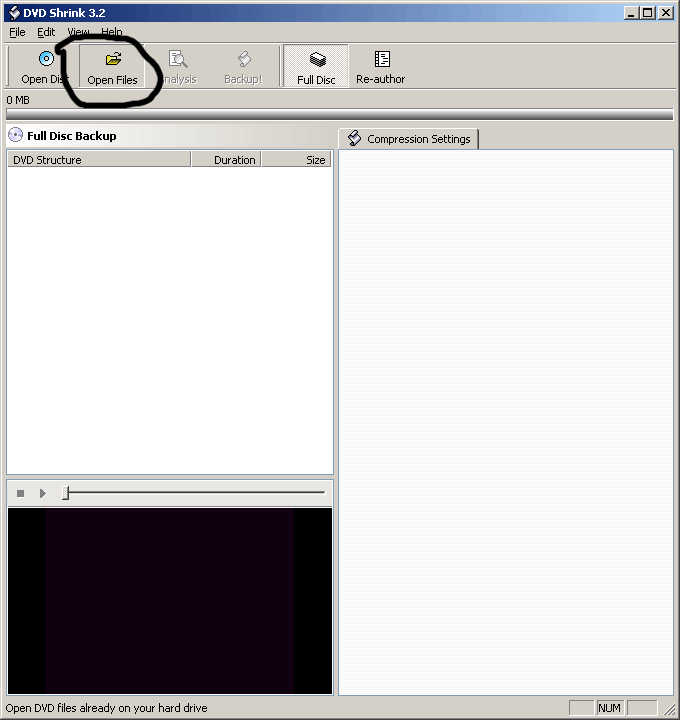This screenshot has height=720, width=680.
Task: Click the DVD Shrink title bar icon
Action: point(13,13)
